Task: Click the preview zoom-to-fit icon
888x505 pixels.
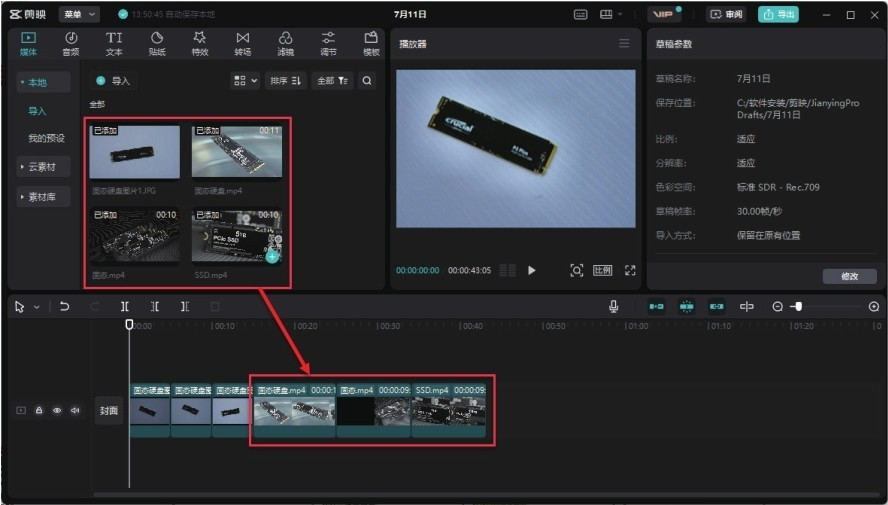Action: [x=577, y=271]
